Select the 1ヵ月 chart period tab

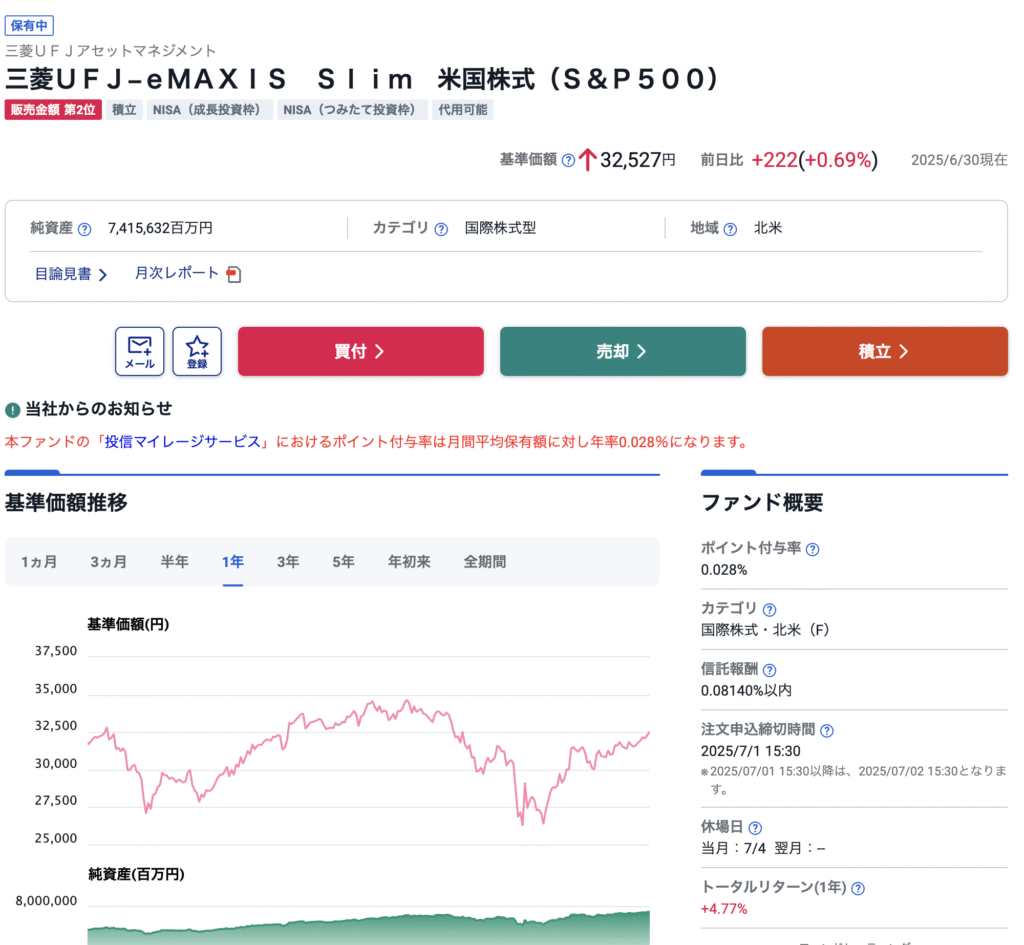tap(39, 562)
